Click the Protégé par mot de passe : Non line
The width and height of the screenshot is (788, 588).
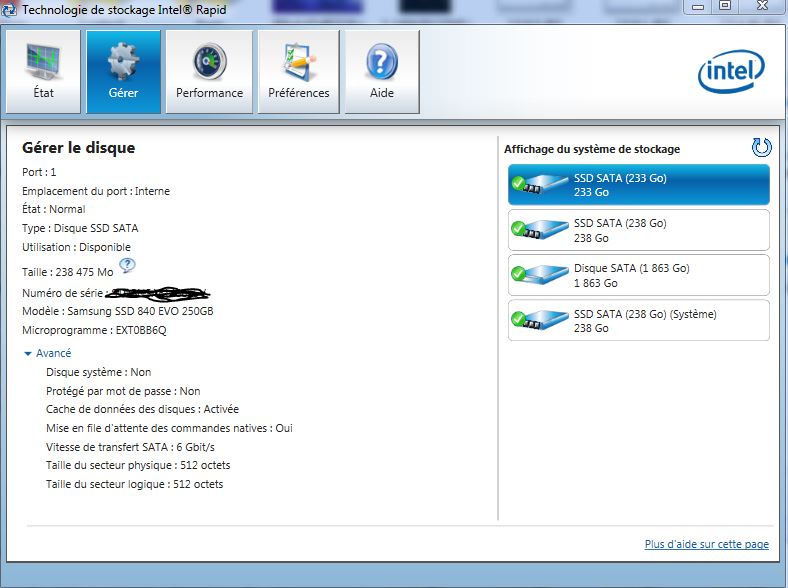coord(123,391)
